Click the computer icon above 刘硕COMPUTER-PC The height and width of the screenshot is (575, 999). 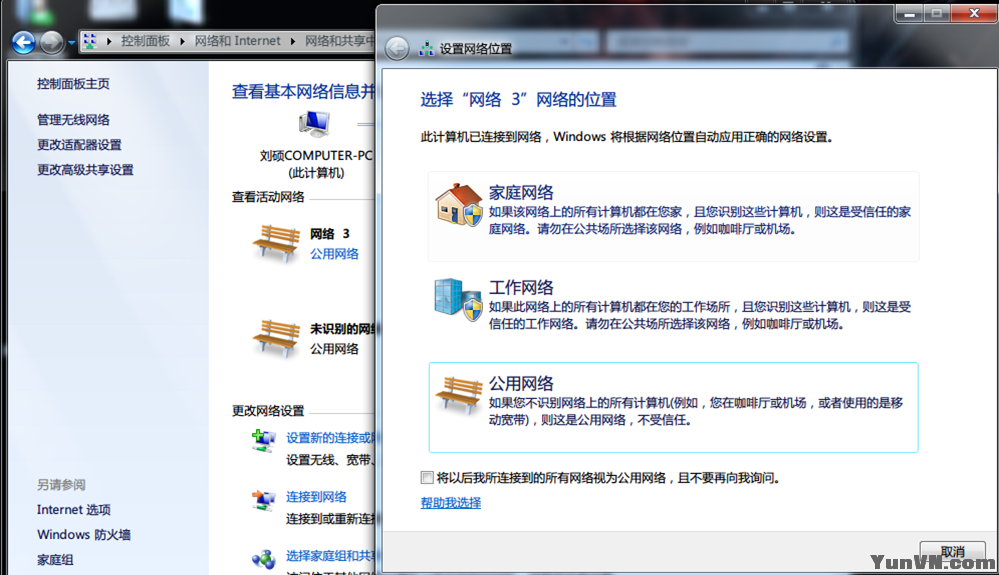(315, 124)
